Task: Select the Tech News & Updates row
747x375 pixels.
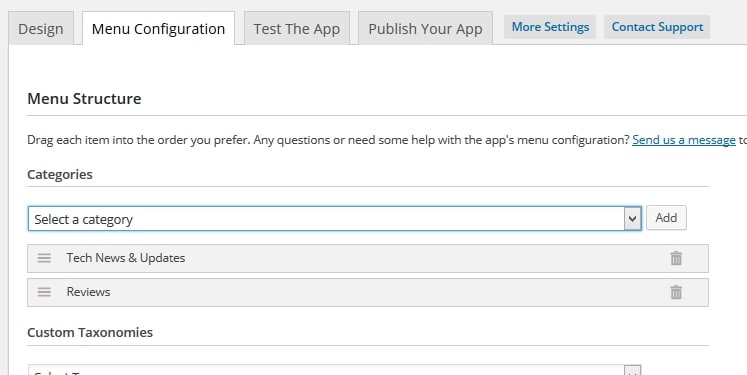Action: coord(368,258)
